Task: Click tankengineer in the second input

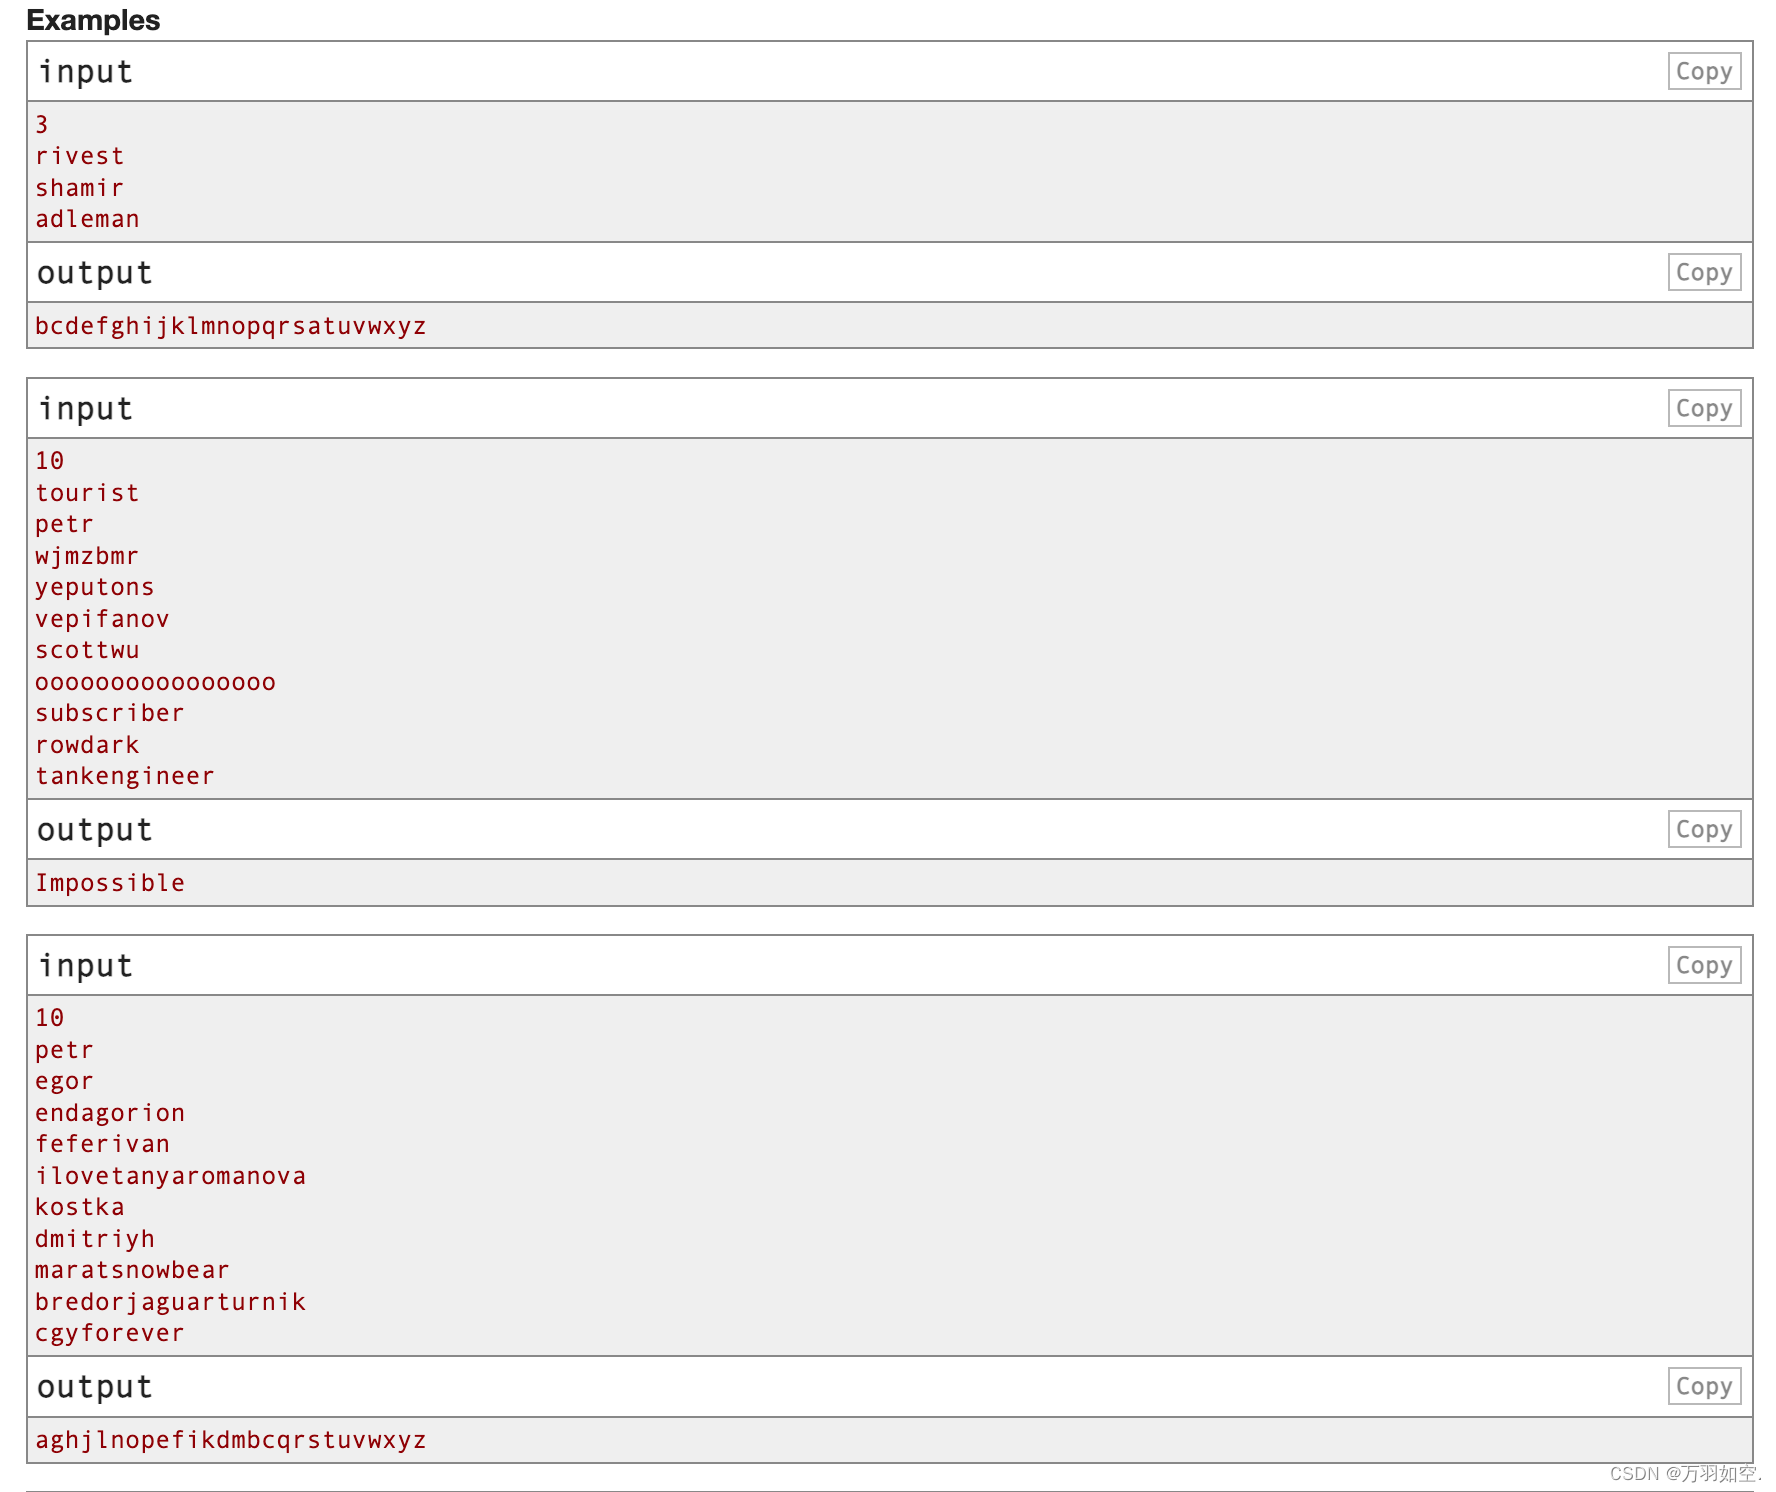Action: pos(124,775)
